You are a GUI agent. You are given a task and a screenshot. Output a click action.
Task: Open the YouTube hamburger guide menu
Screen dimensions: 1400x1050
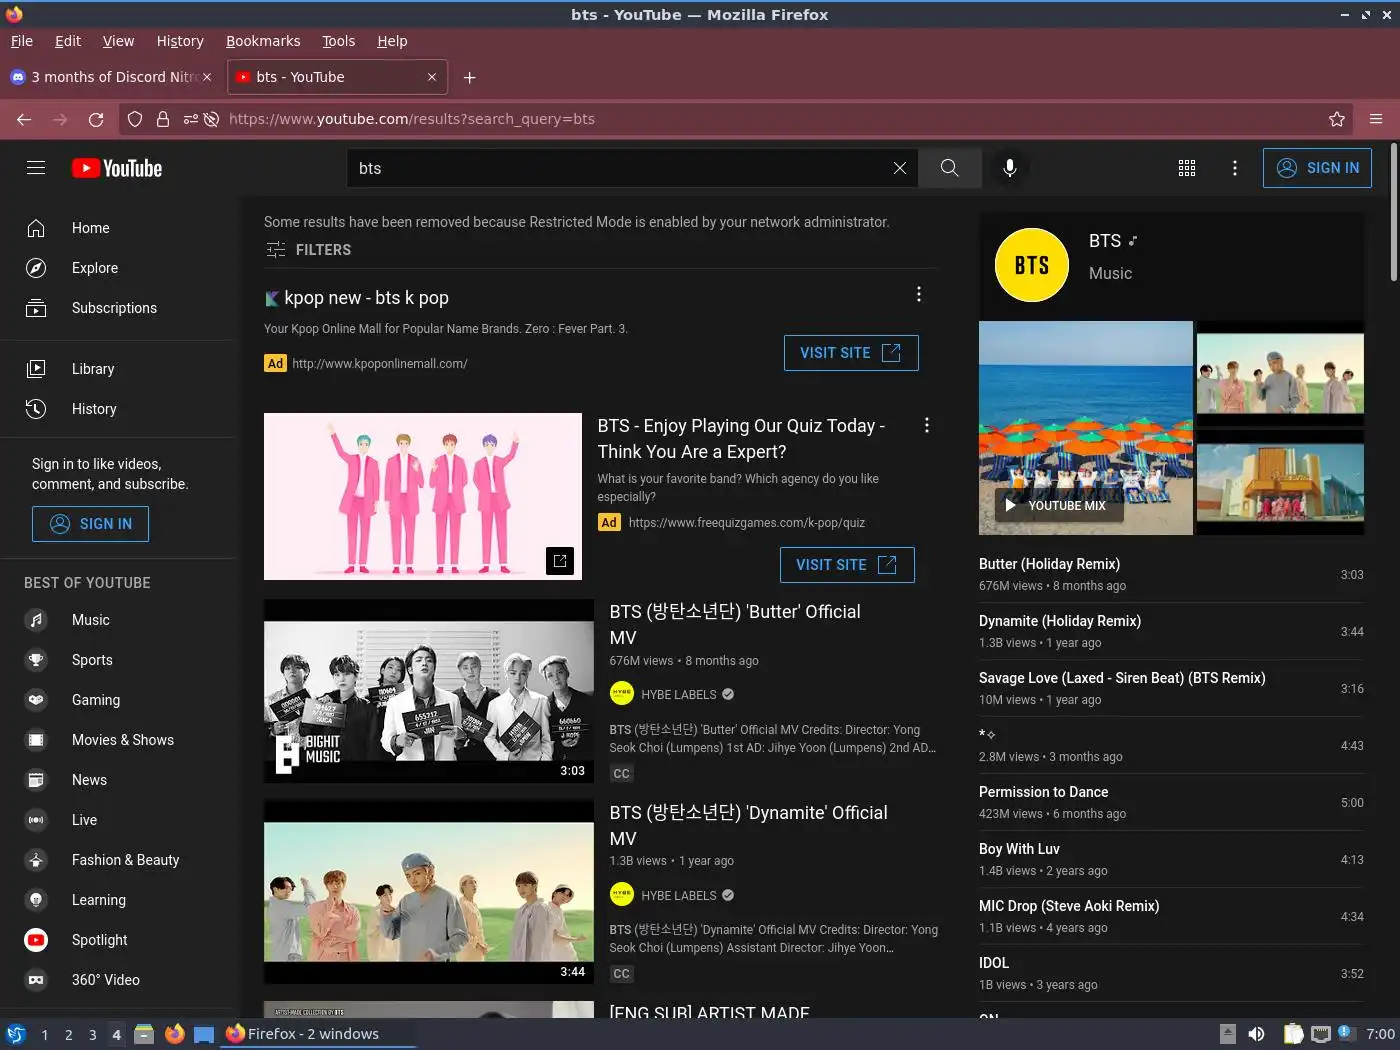(36, 168)
